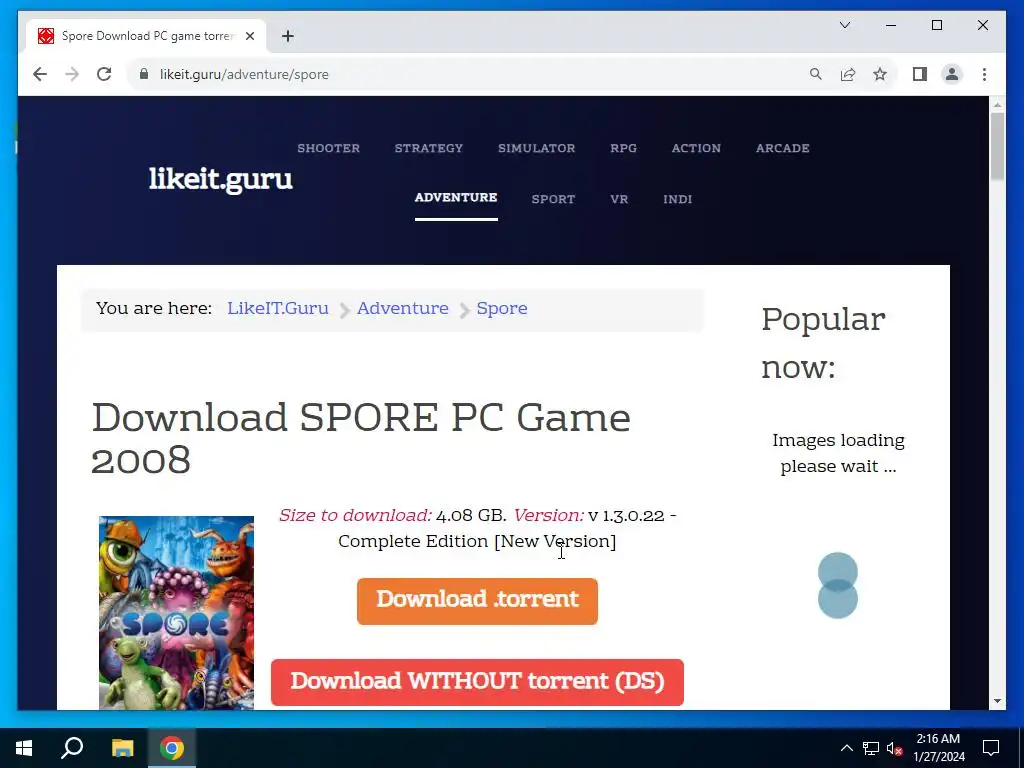Share this page via the share icon
This screenshot has height=768, width=1024.
[x=848, y=74]
